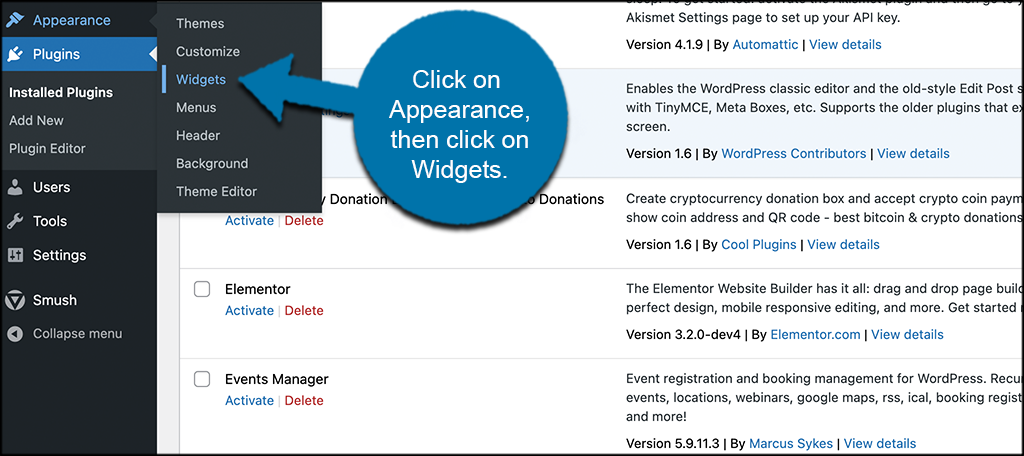The height and width of the screenshot is (456, 1024).
Task: Select Theme Editor in Appearance flyout
Action: (x=216, y=192)
